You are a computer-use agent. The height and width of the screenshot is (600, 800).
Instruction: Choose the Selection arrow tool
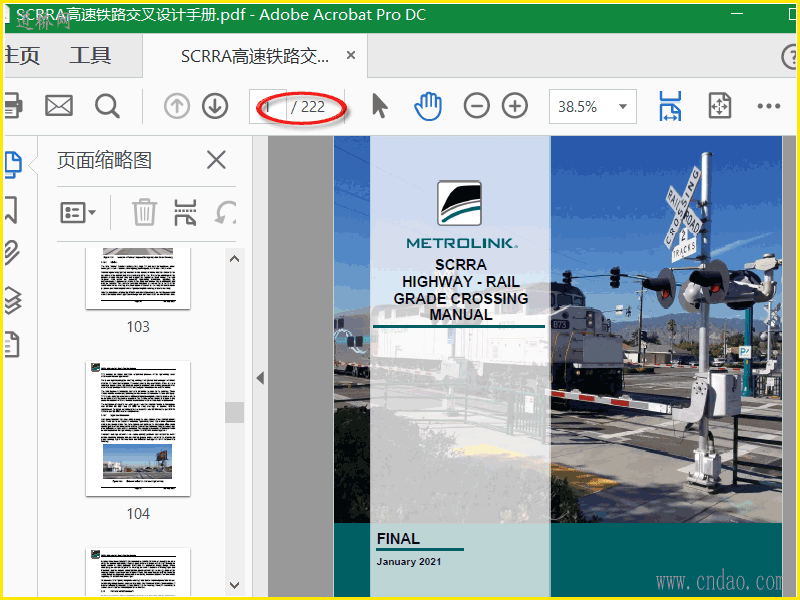(380, 106)
